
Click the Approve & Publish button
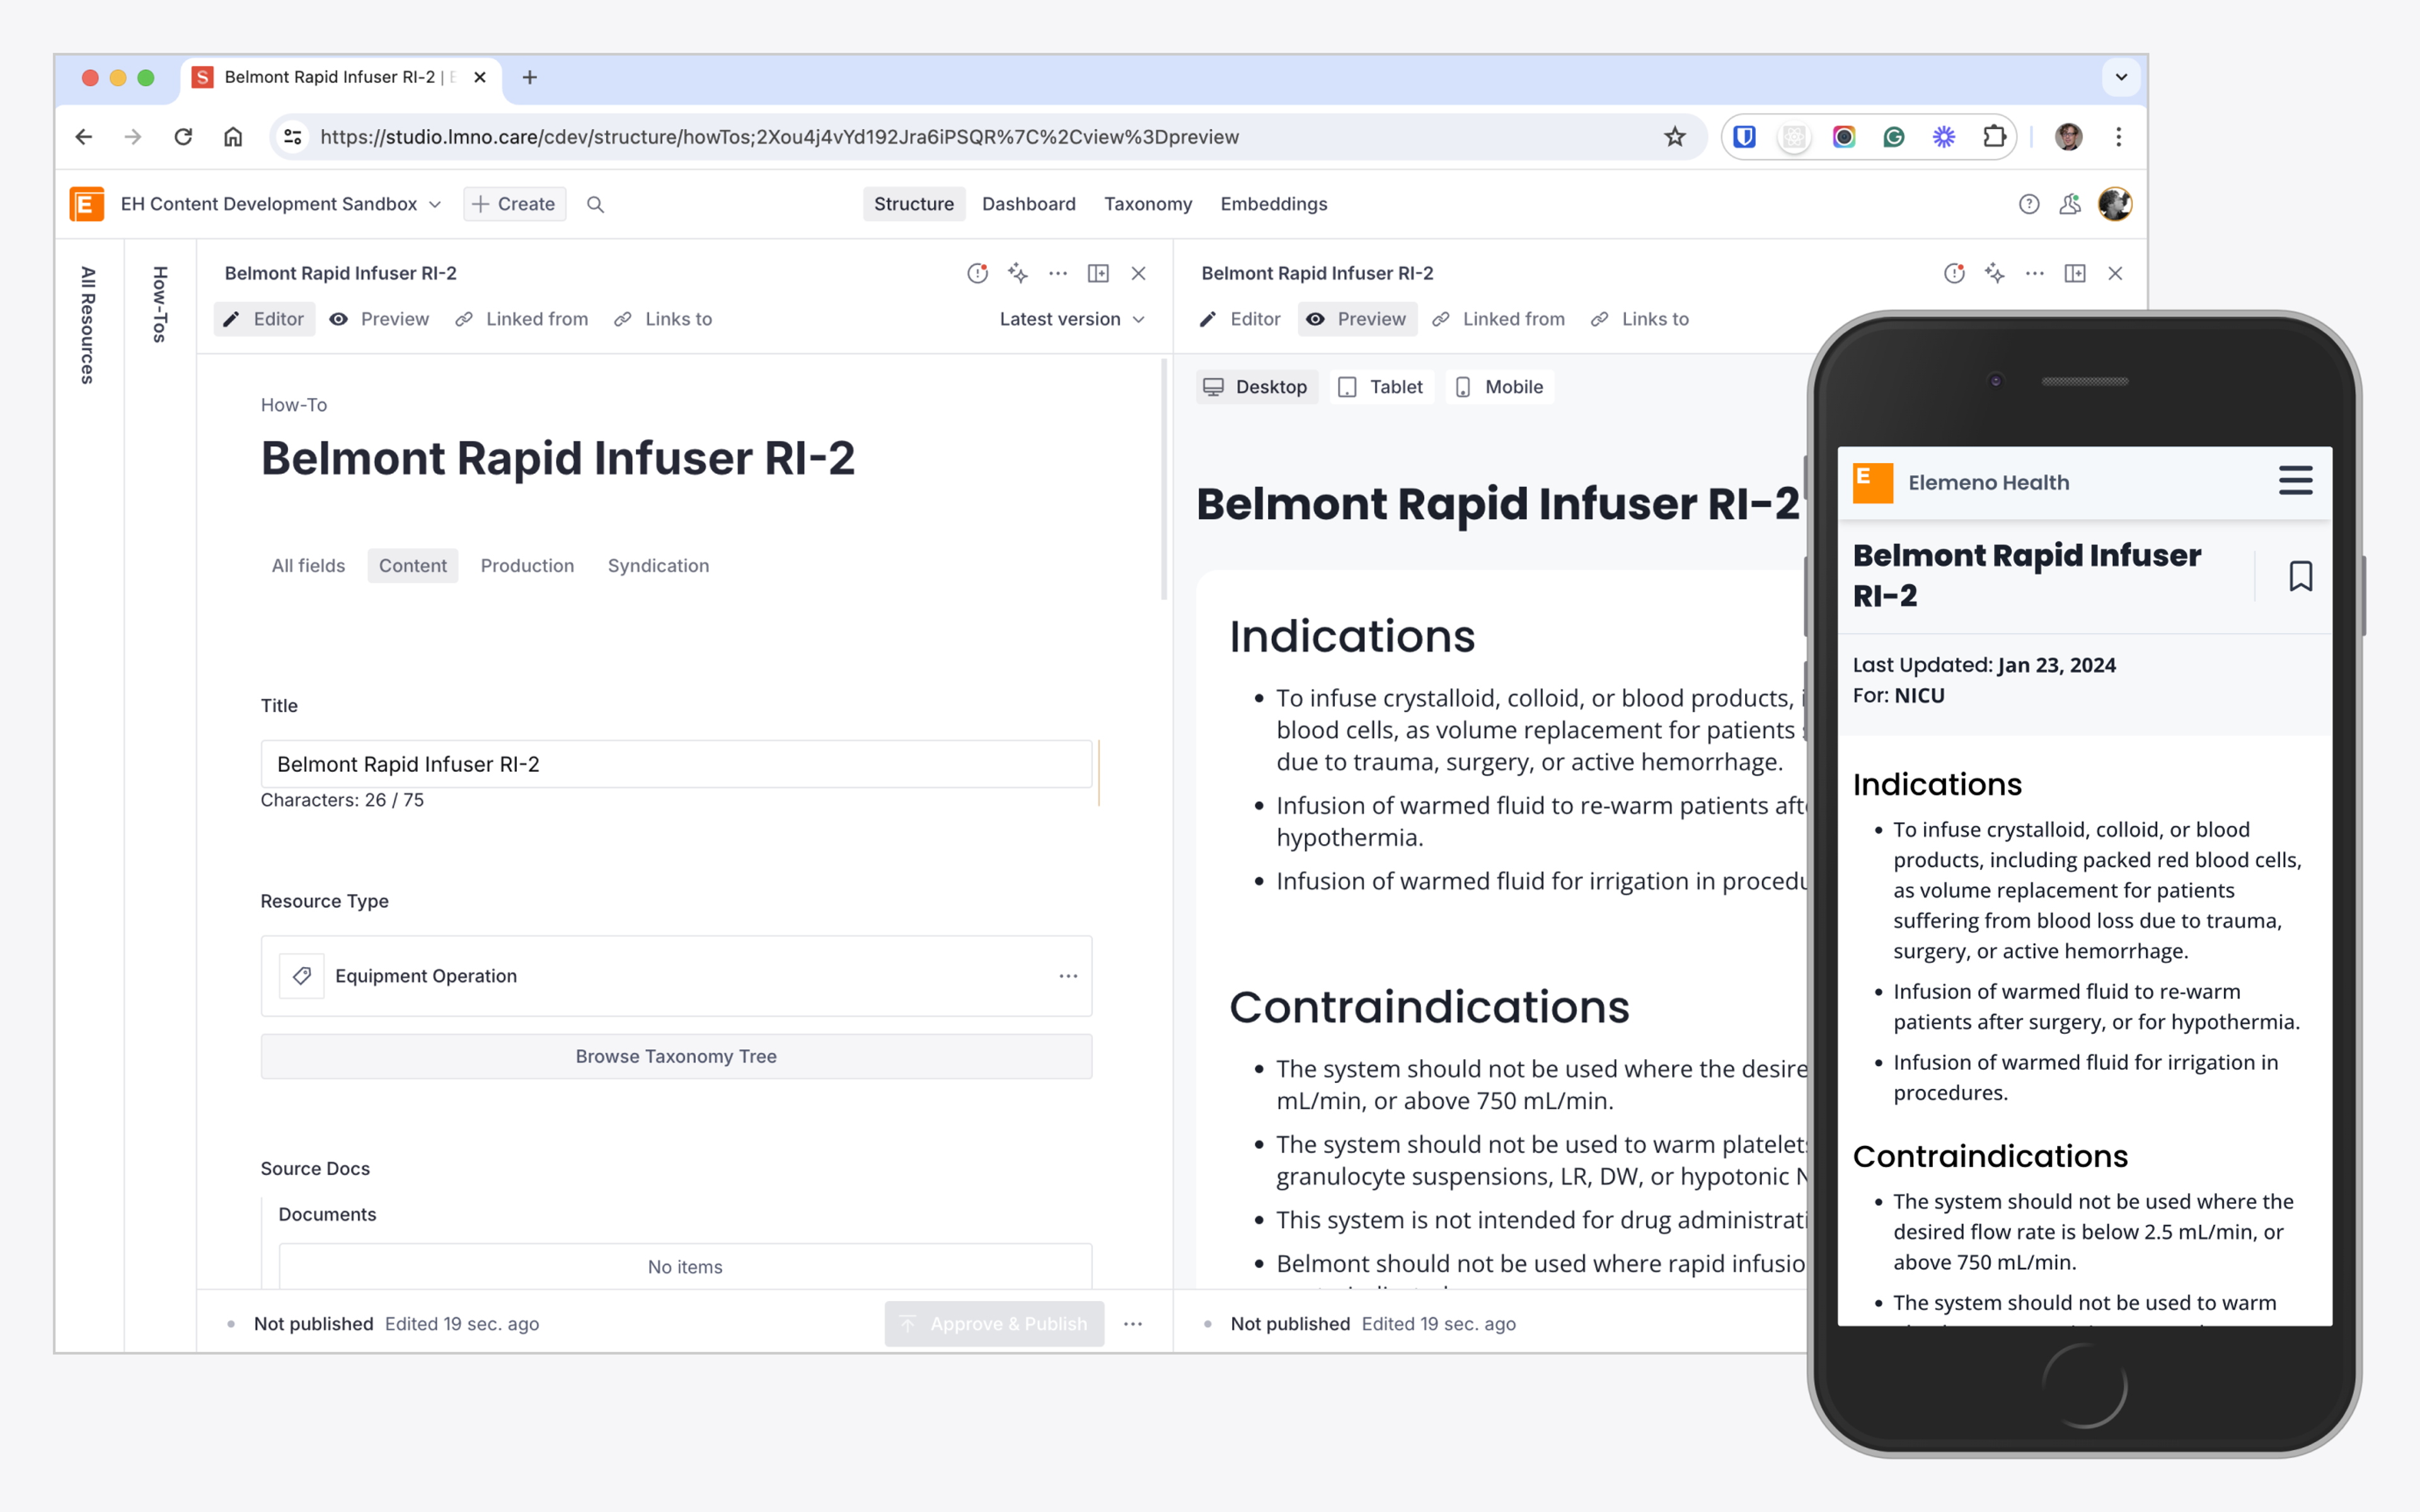point(994,1324)
